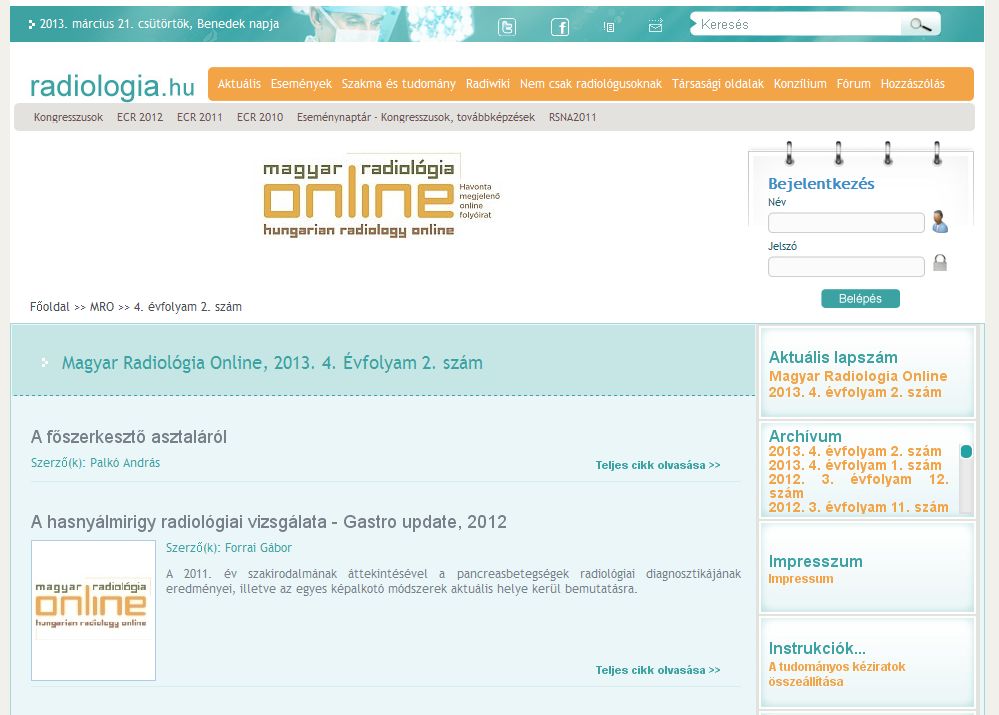
Task: Click the user icon beside Név field
Action: point(940,221)
